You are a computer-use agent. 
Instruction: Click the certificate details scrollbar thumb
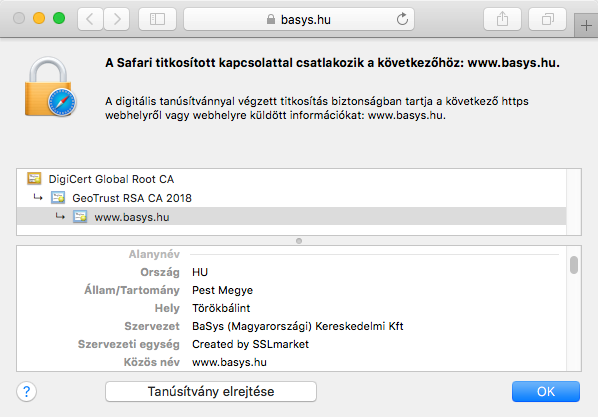[574, 265]
